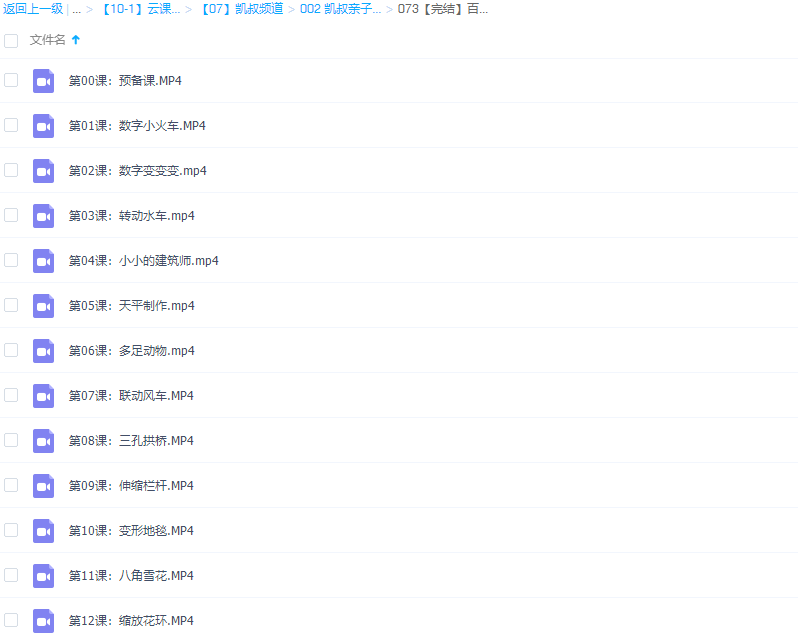Tick the checkbox for 第09课：伸缩栏杆.MP4
This screenshot has width=798, height=633.
coord(11,485)
